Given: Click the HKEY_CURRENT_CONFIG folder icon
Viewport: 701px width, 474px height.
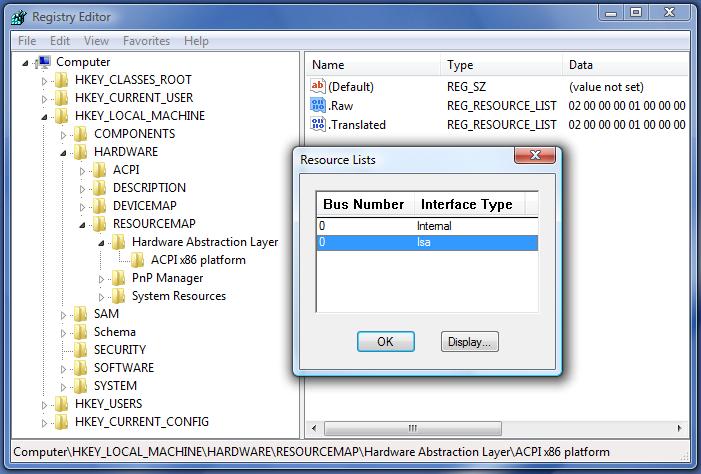Looking at the screenshot, I should point(62,422).
